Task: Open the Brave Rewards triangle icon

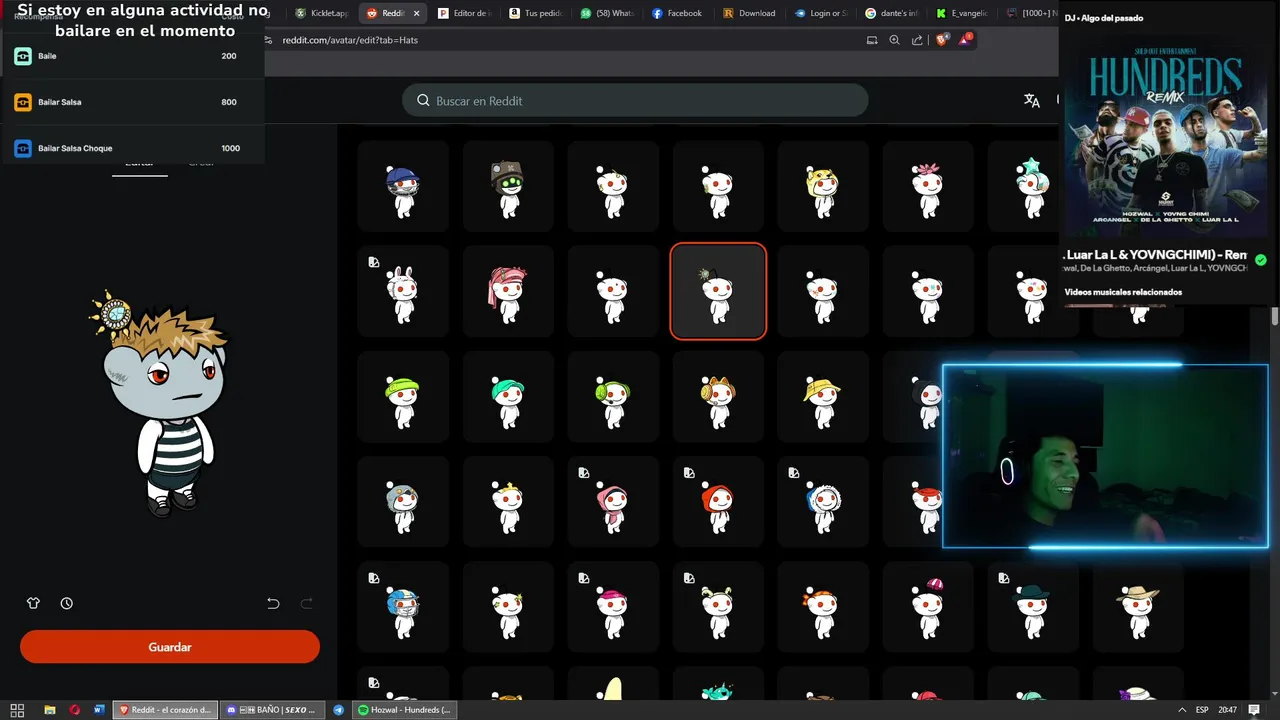Action: click(x=965, y=40)
